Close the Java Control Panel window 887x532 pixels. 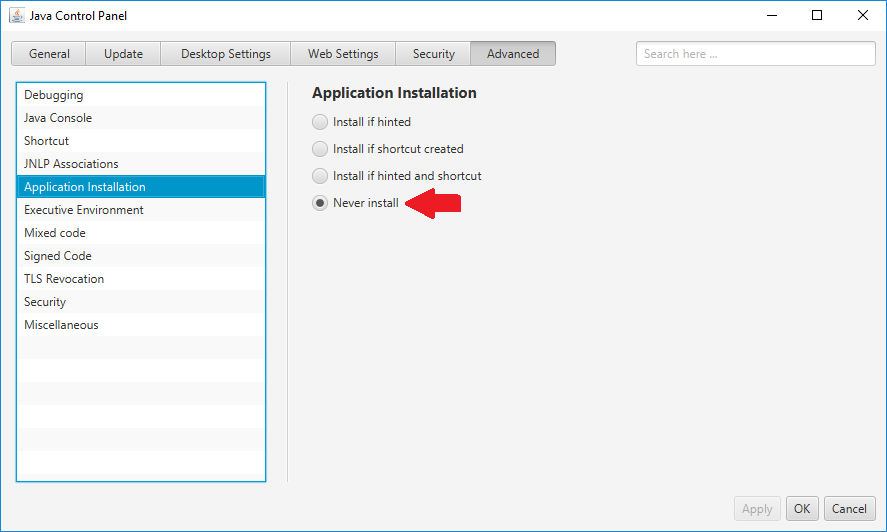point(863,15)
